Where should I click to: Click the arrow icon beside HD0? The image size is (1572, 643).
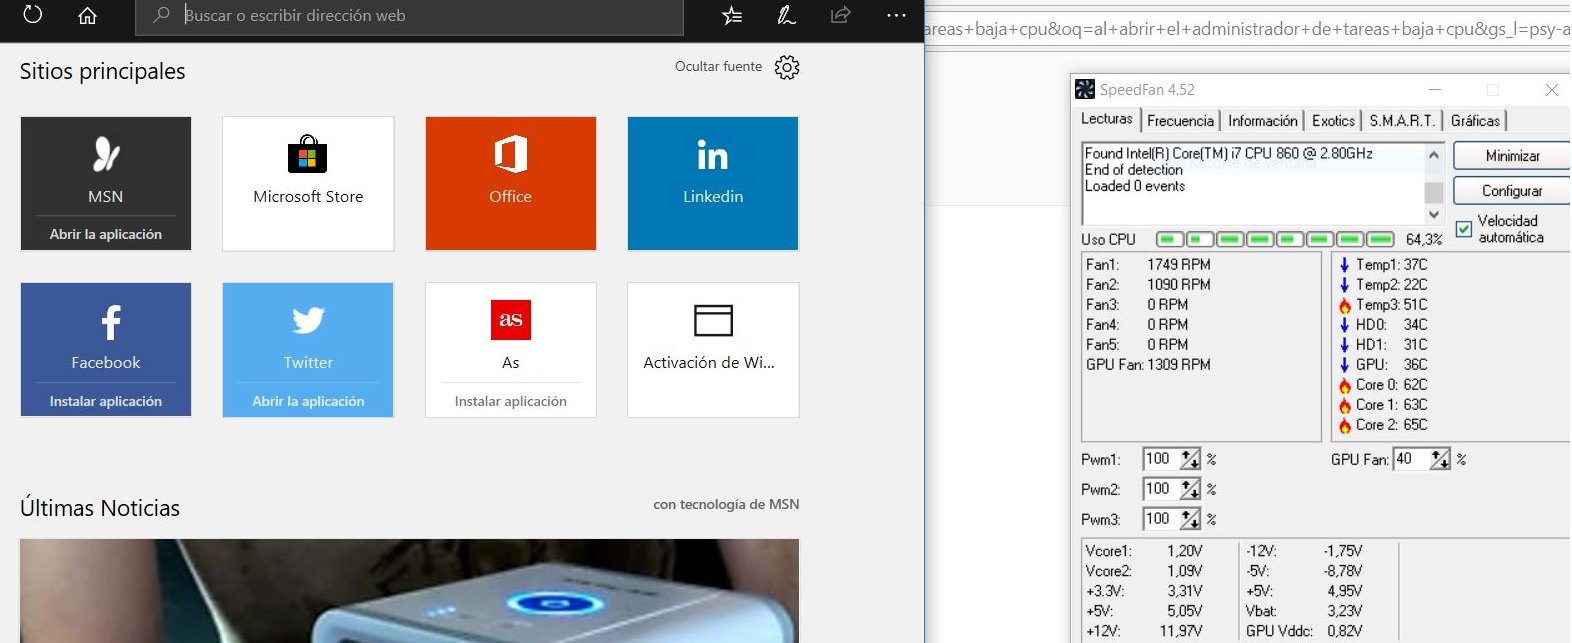[x=1344, y=325]
